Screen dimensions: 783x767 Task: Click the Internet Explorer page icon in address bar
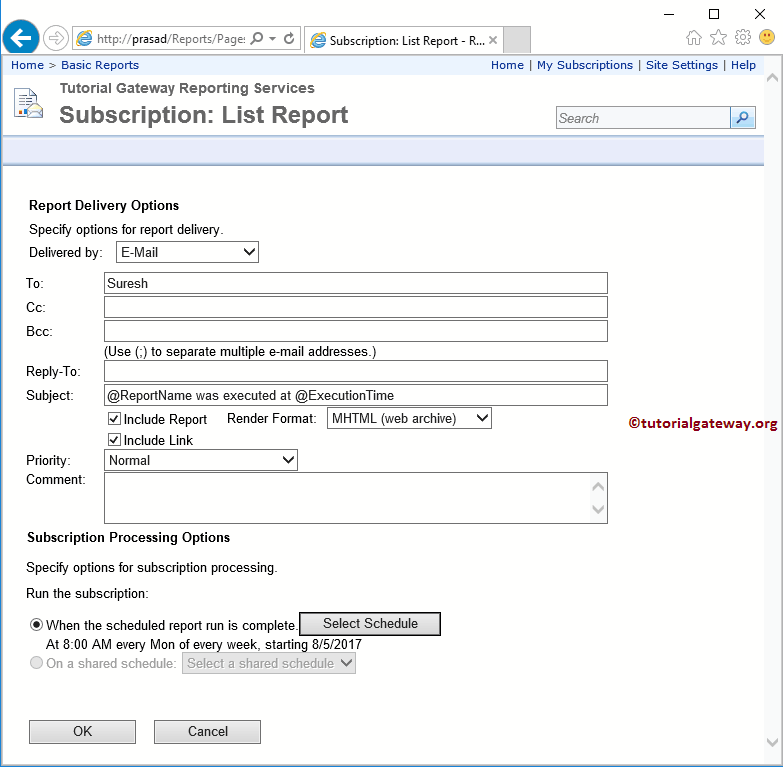pyautogui.click(x=84, y=38)
